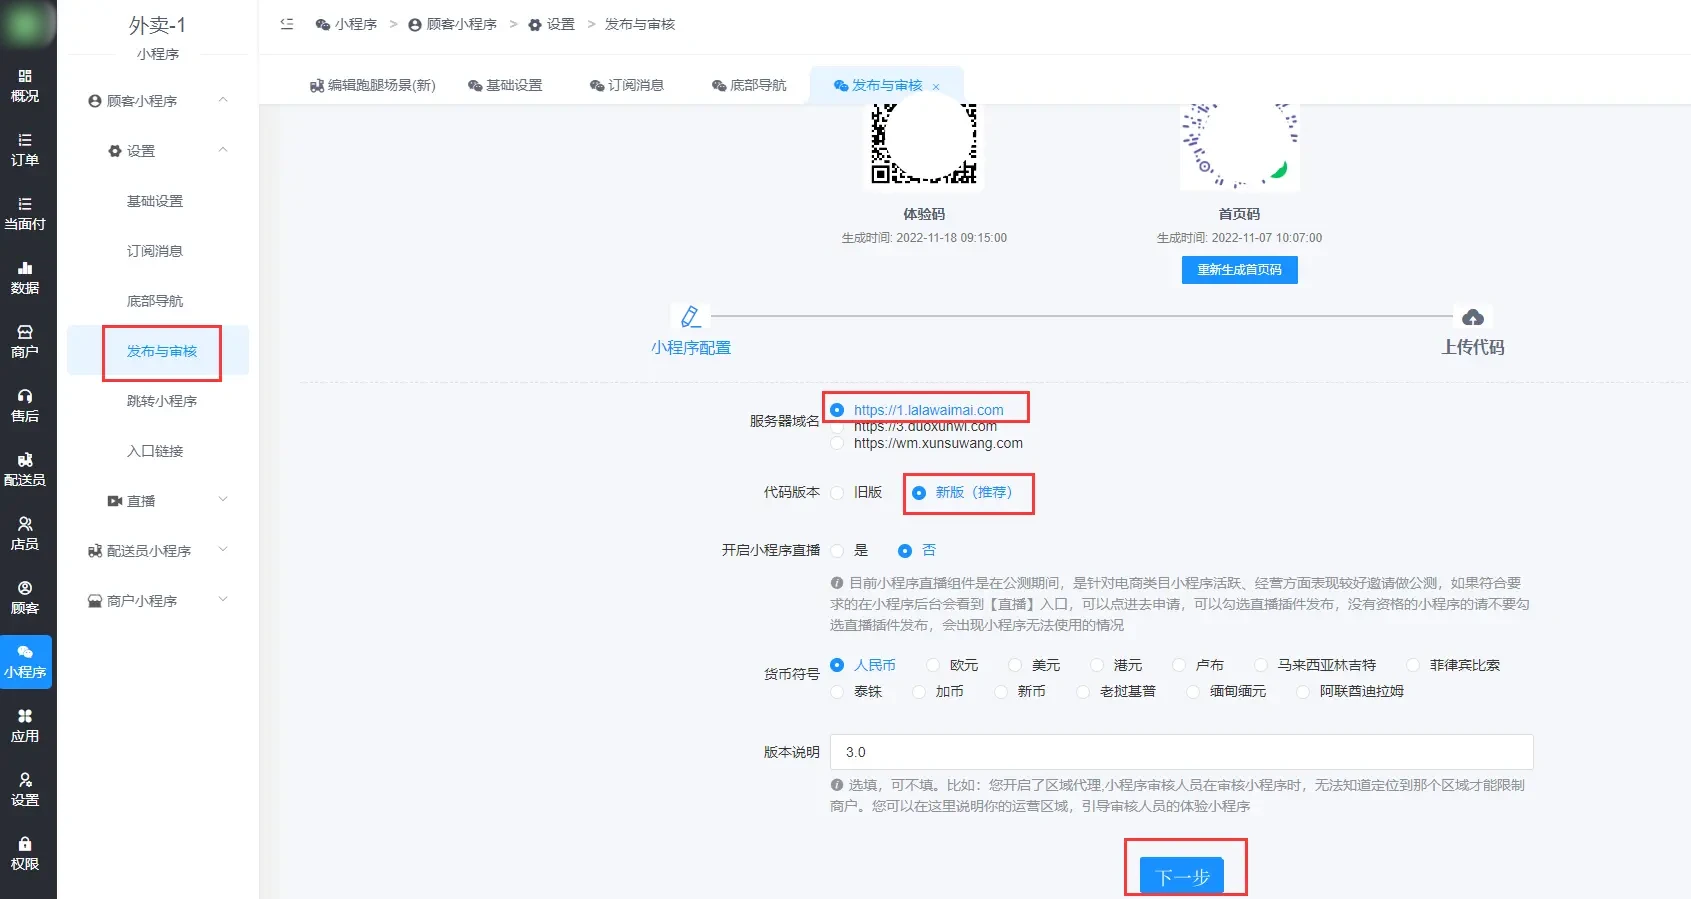Open 当面付 pay-in-person section
Viewport: 1691px width, 899px height.
pos(25,214)
